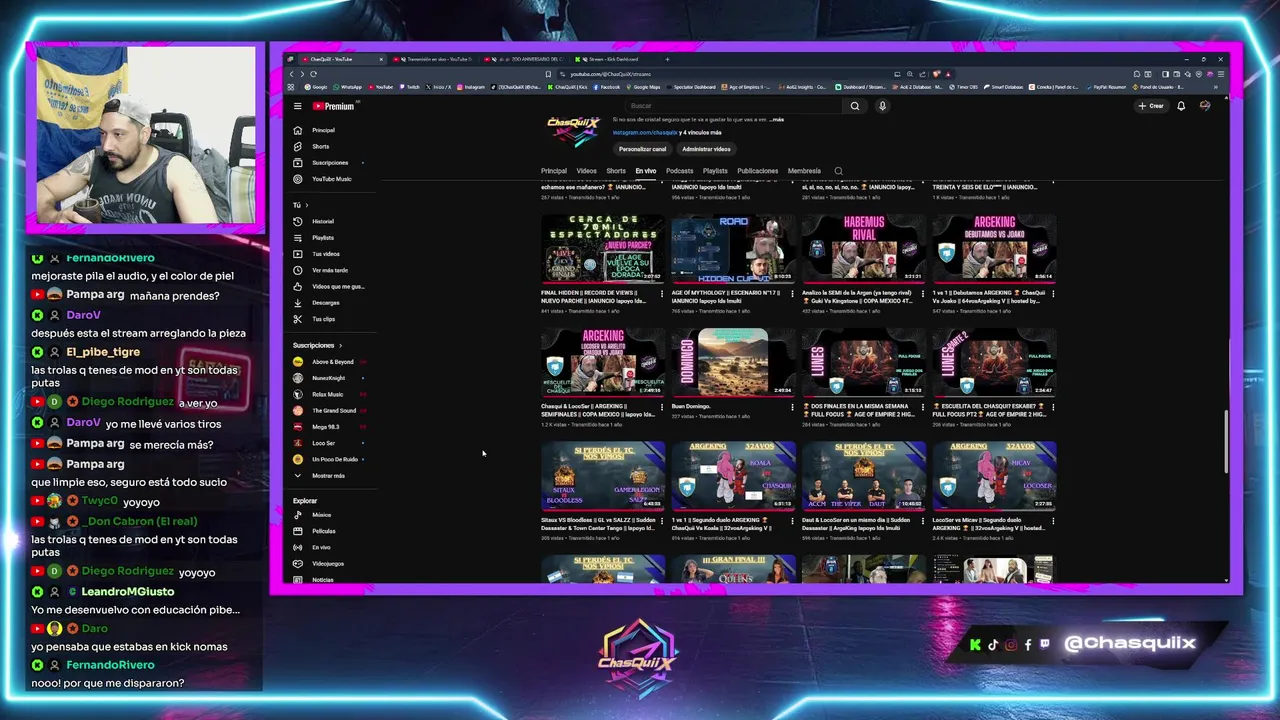Switch to channel Membresía tab
The width and height of the screenshot is (1280, 720).
[x=804, y=171]
